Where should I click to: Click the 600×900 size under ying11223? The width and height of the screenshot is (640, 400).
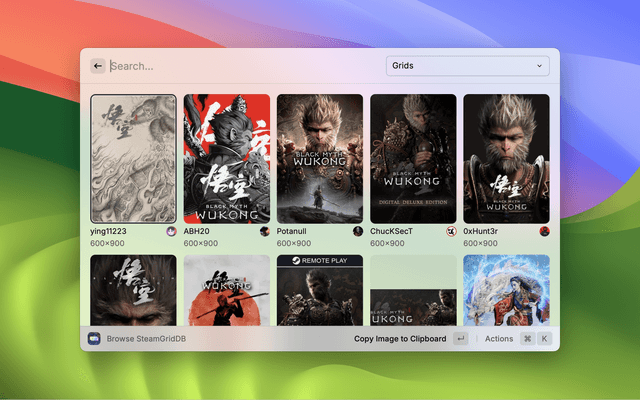[x=107, y=243]
